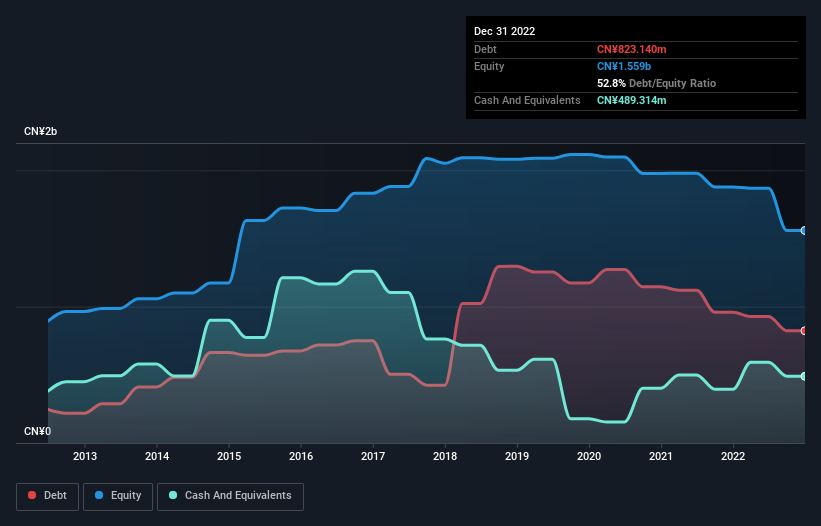Viewport: 821px width, 526px height.
Task: Click the 2013 x-axis label
Action: (85, 456)
